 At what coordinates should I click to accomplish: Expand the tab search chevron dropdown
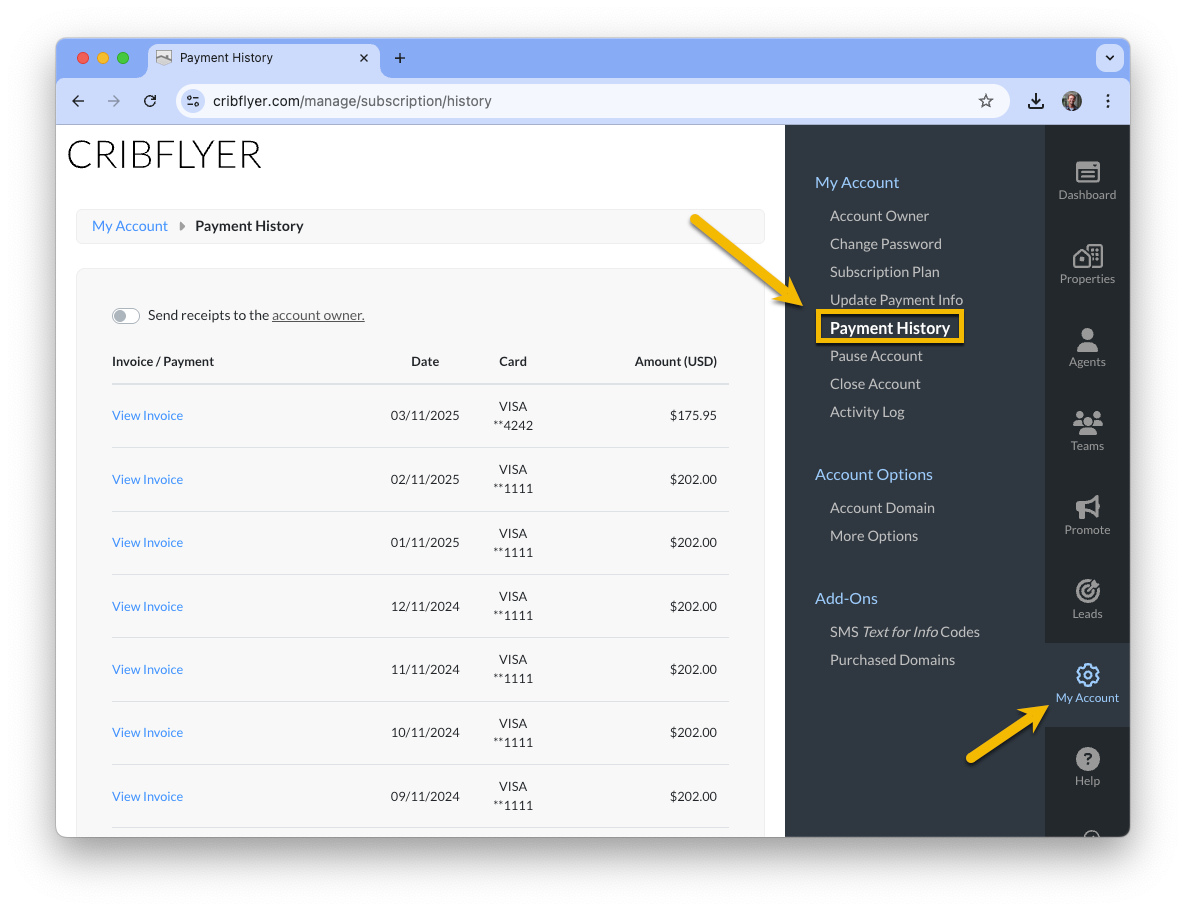(x=1109, y=58)
